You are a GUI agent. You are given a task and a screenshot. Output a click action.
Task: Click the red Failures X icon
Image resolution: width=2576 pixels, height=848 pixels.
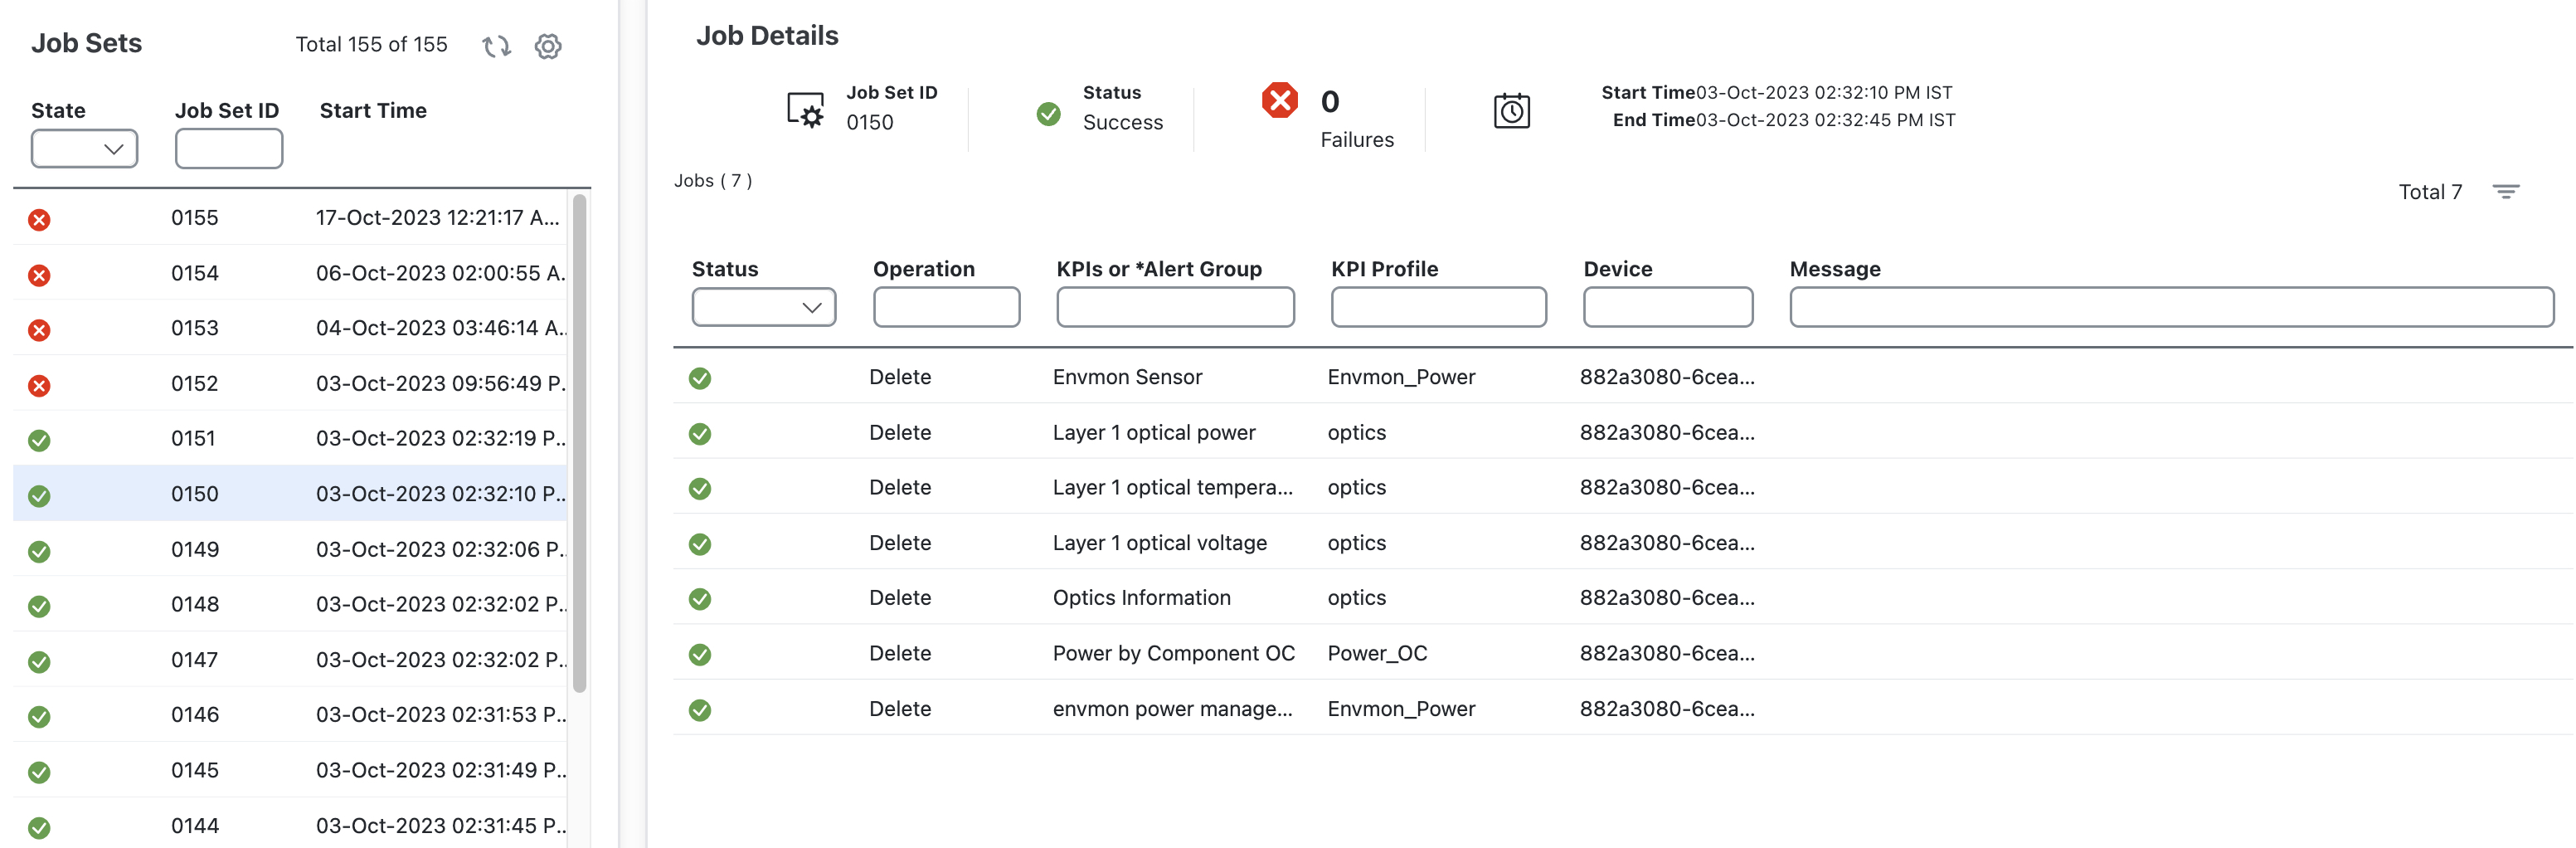(1279, 100)
